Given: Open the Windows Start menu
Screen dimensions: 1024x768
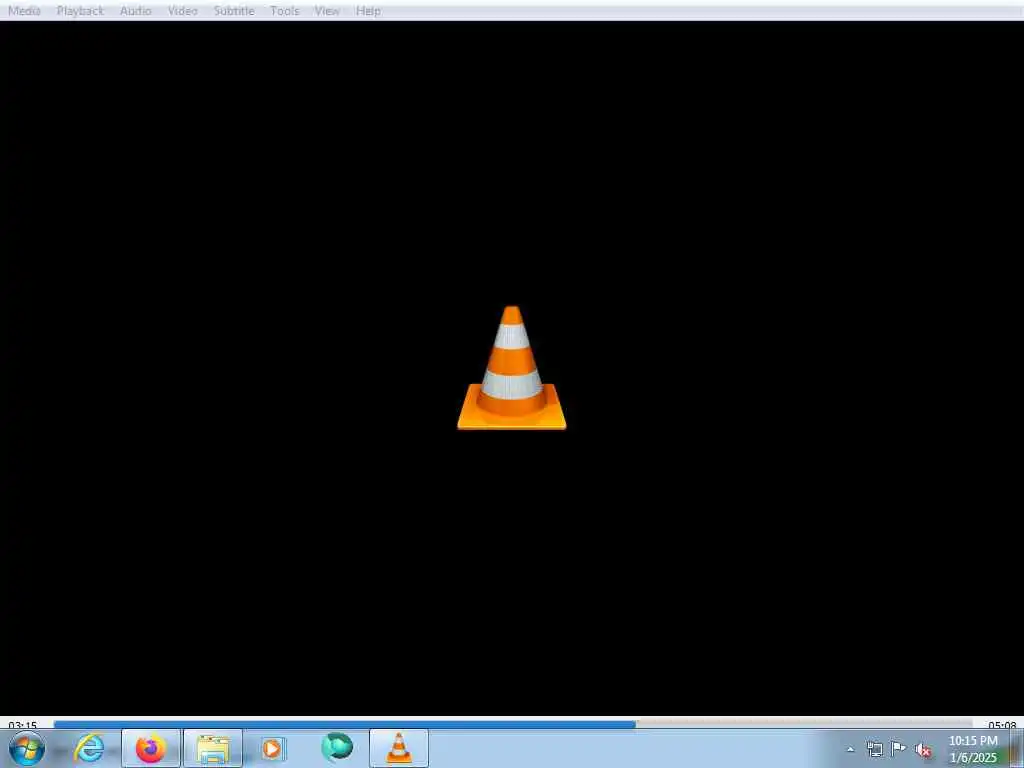Looking at the screenshot, I should (27, 748).
